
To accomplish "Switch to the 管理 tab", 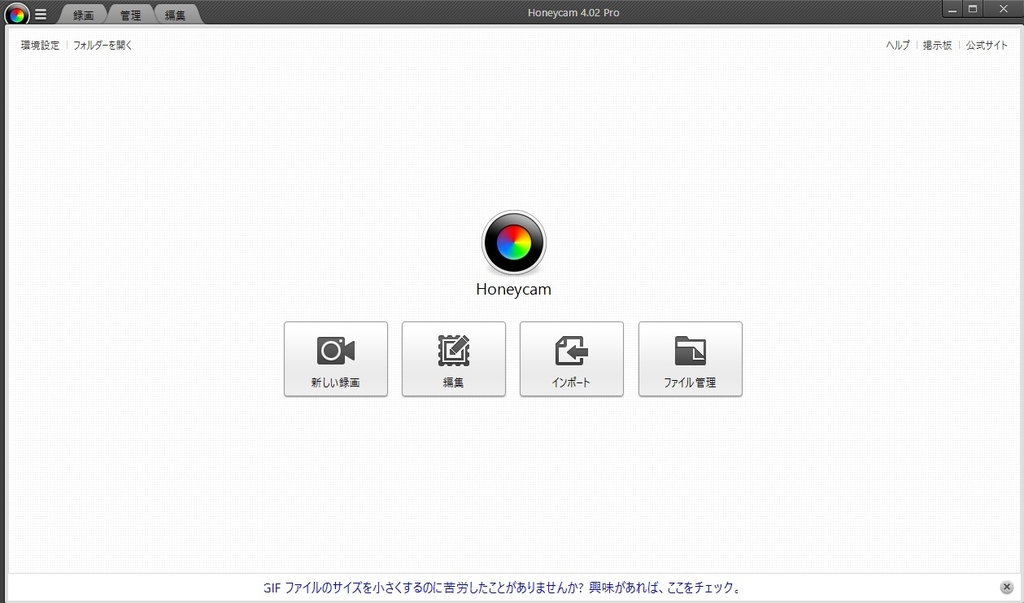I will [x=130, y=15].
